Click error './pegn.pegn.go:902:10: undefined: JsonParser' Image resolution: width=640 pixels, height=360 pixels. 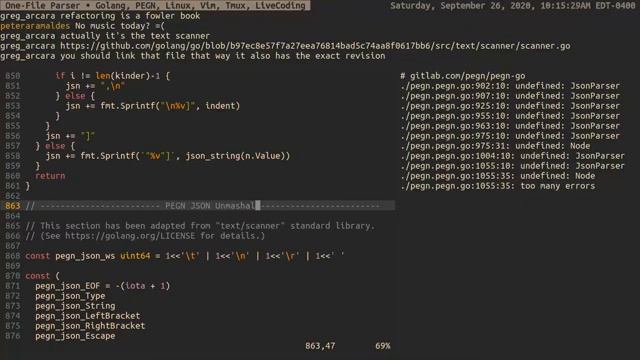pyautogui.click(x=510, y=86)
